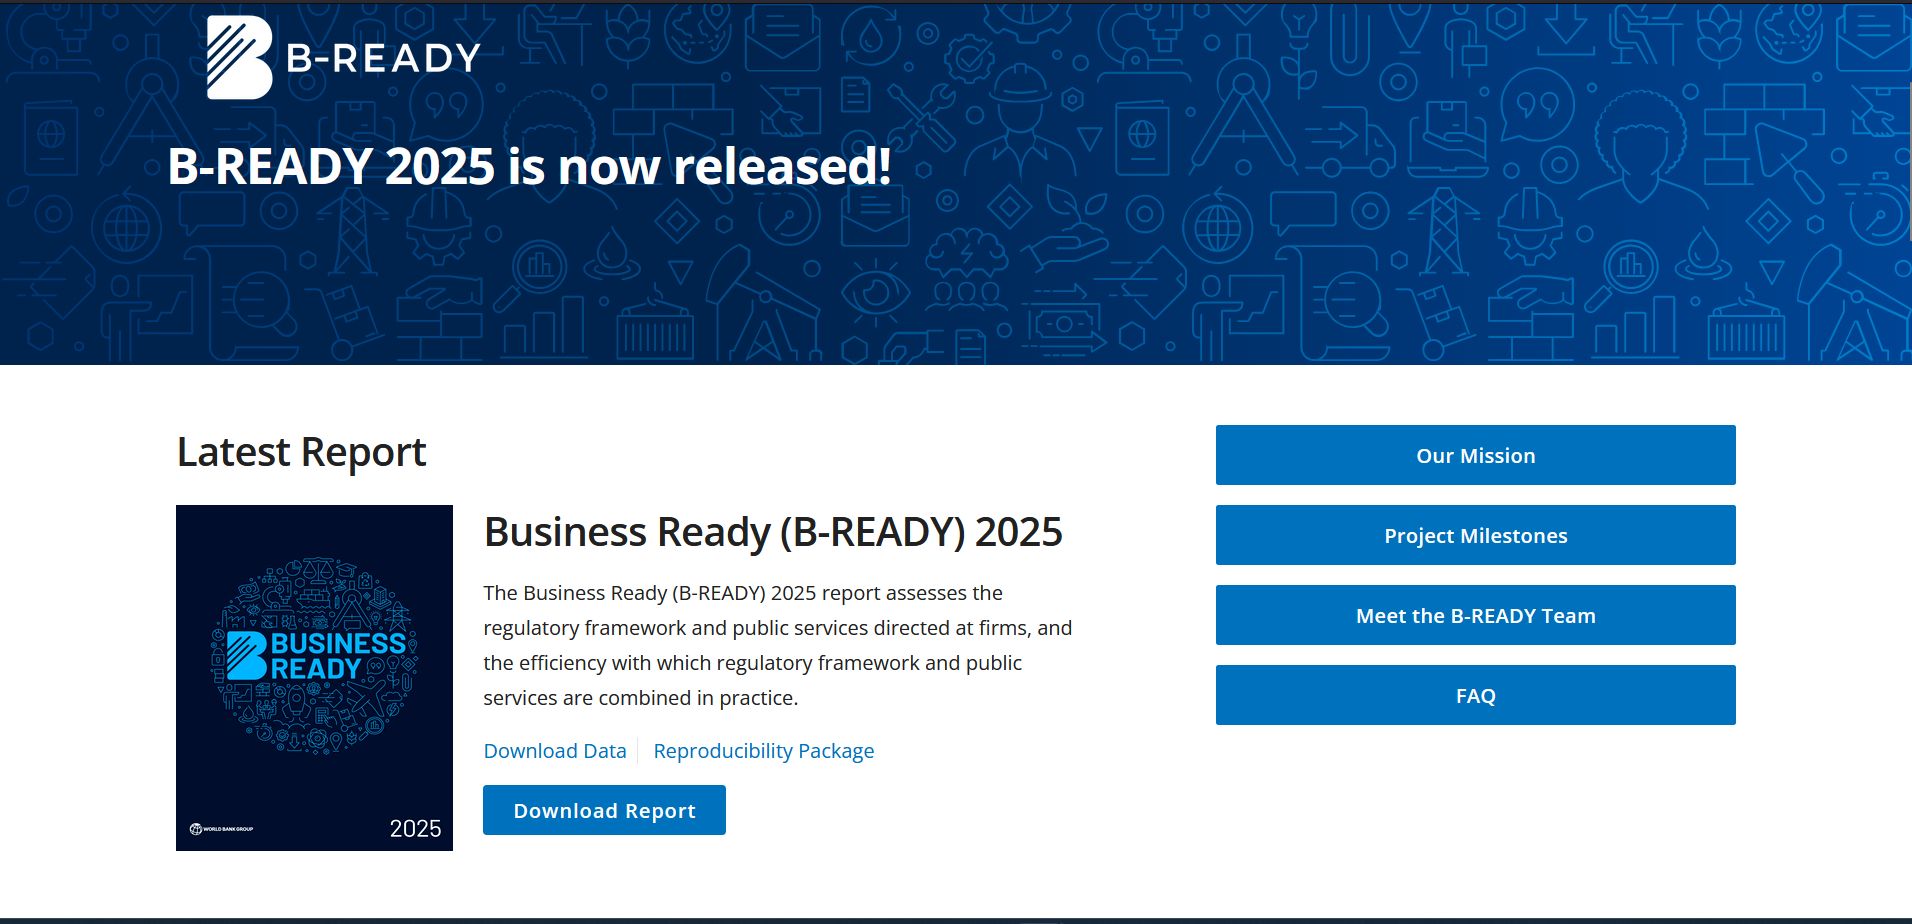Click the World Bank Group logo on cover
The image size is (1912, 924).
(222, 829)
